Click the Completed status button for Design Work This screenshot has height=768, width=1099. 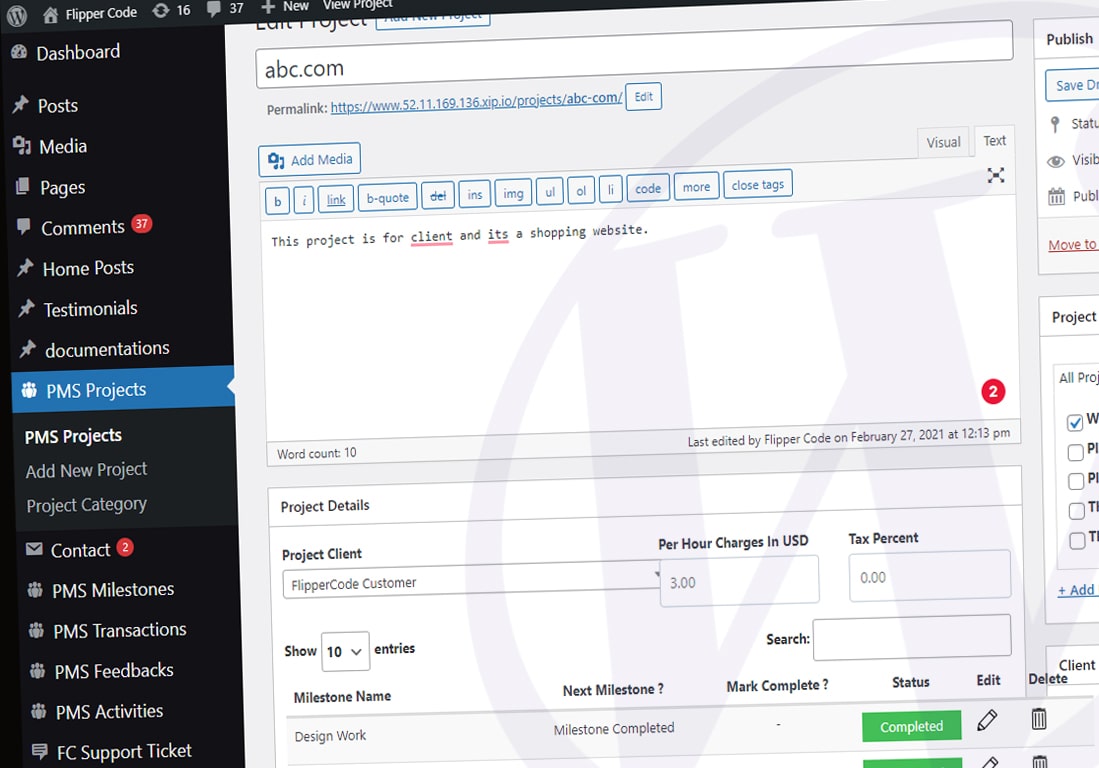911,727
